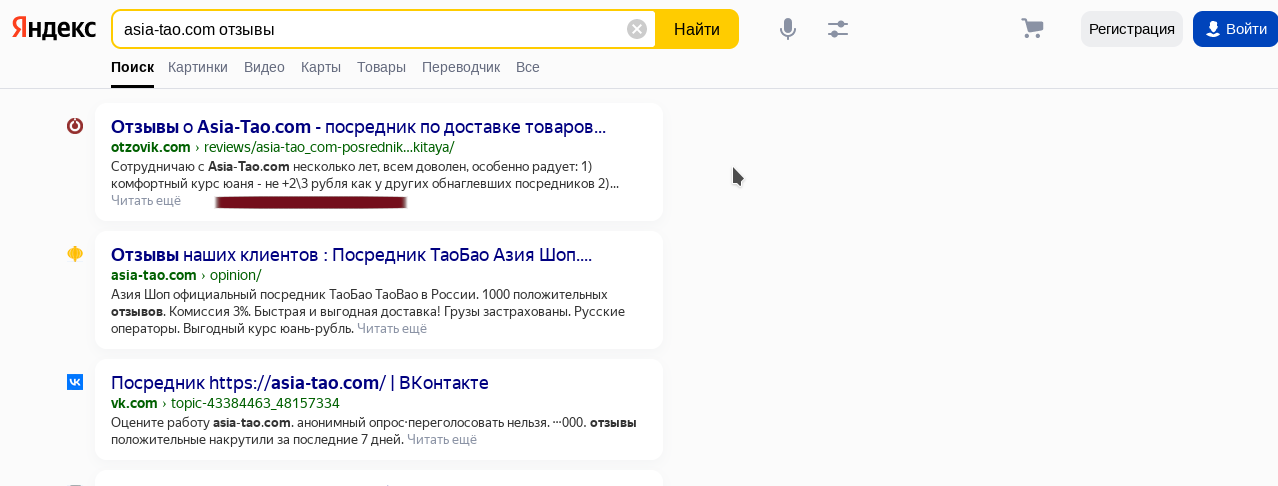Switch to the Видео tab
The width and height of the screenshot is (1278, 486).
point(264,67)
